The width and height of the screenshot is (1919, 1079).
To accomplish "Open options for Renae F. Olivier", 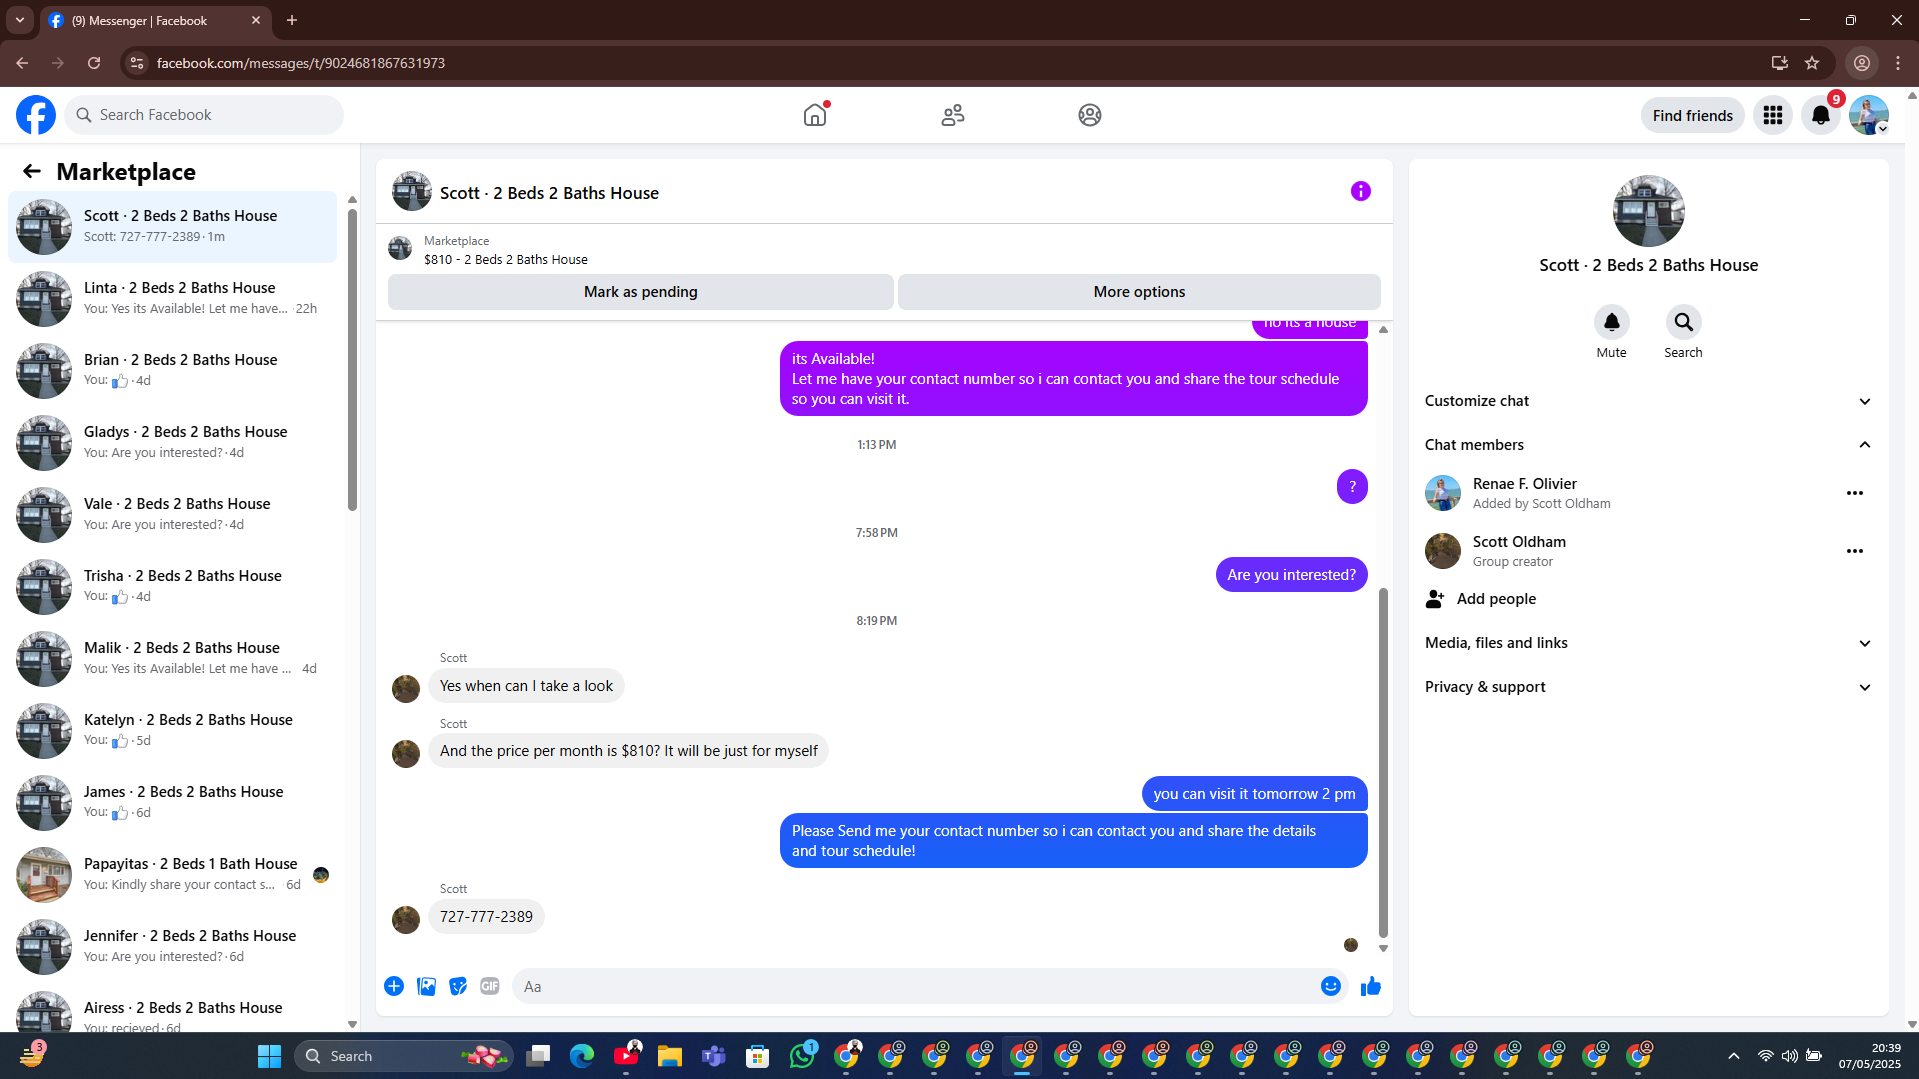I will (1855, 493).
